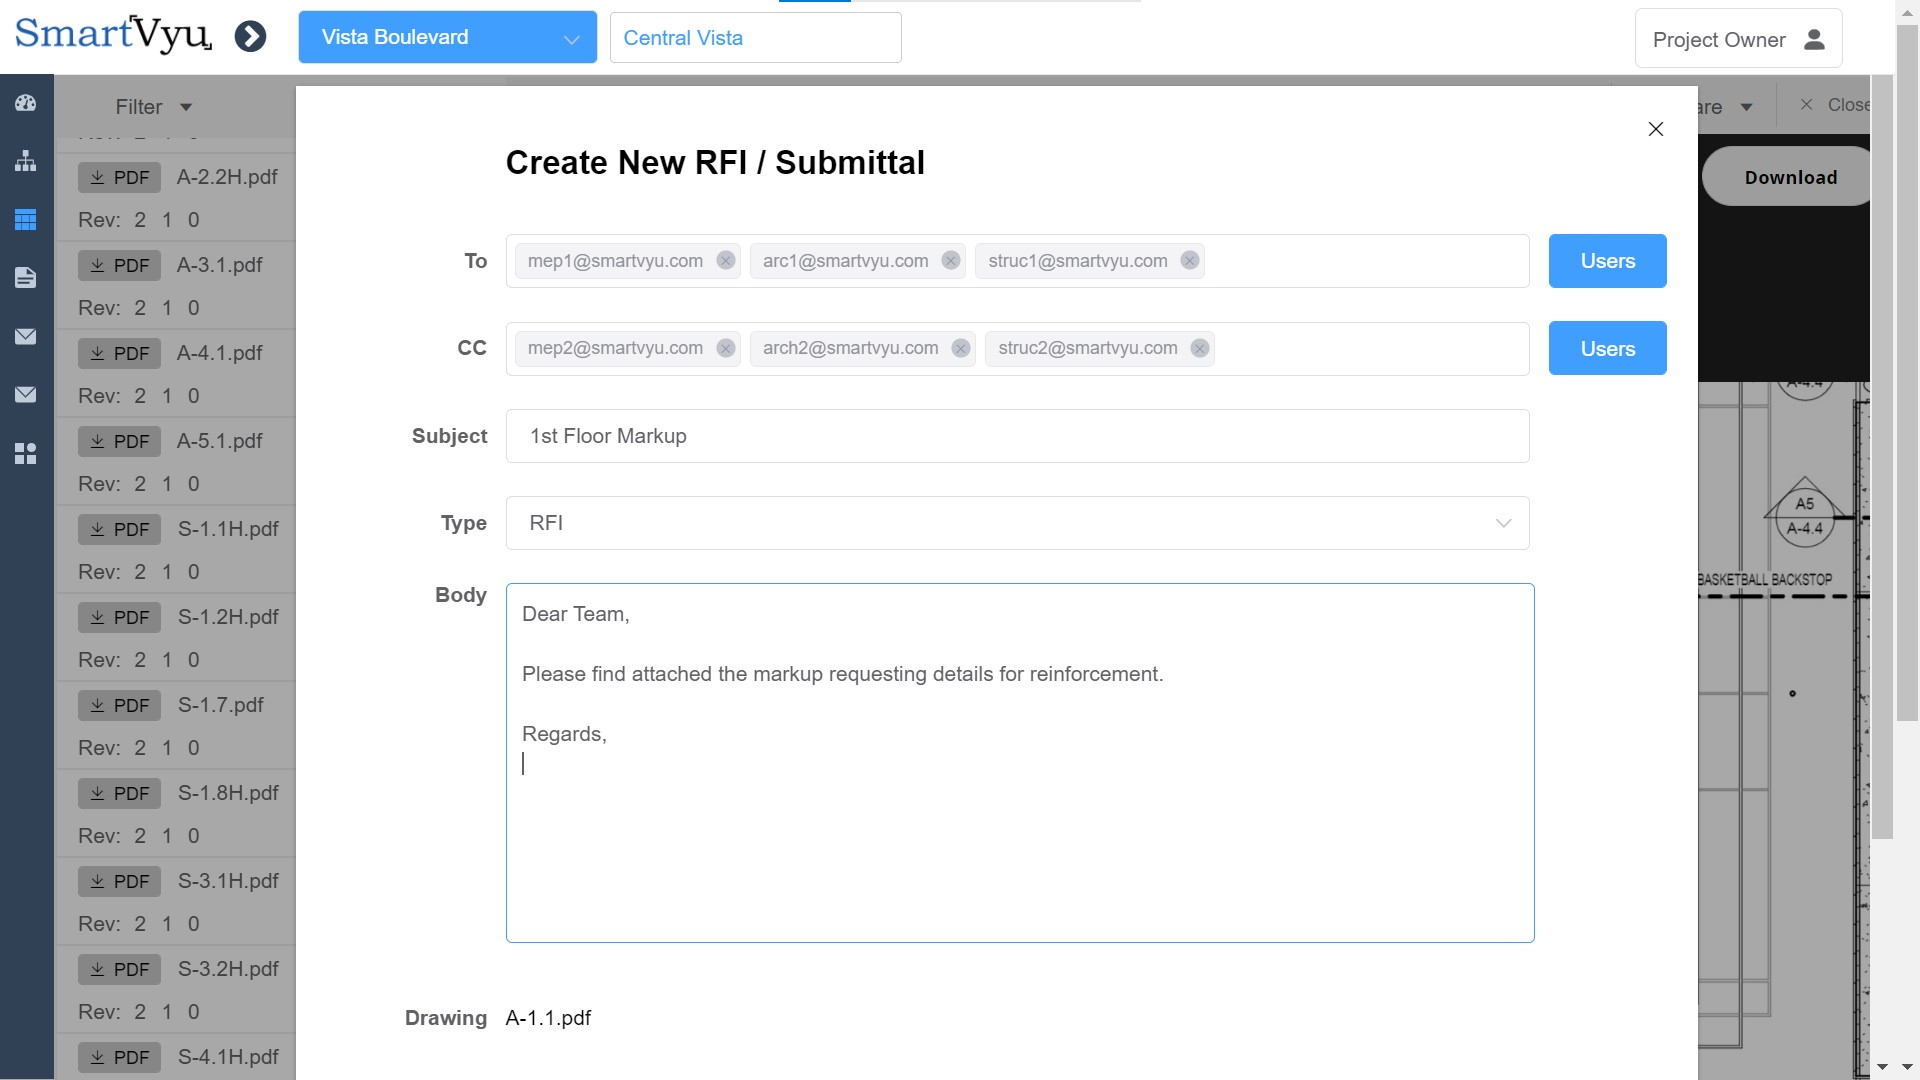The height and width of the screenshot is (1080, 1920).
Task: Open the hierarchy sitemap icon in sidebar
Action: (26, 161)
